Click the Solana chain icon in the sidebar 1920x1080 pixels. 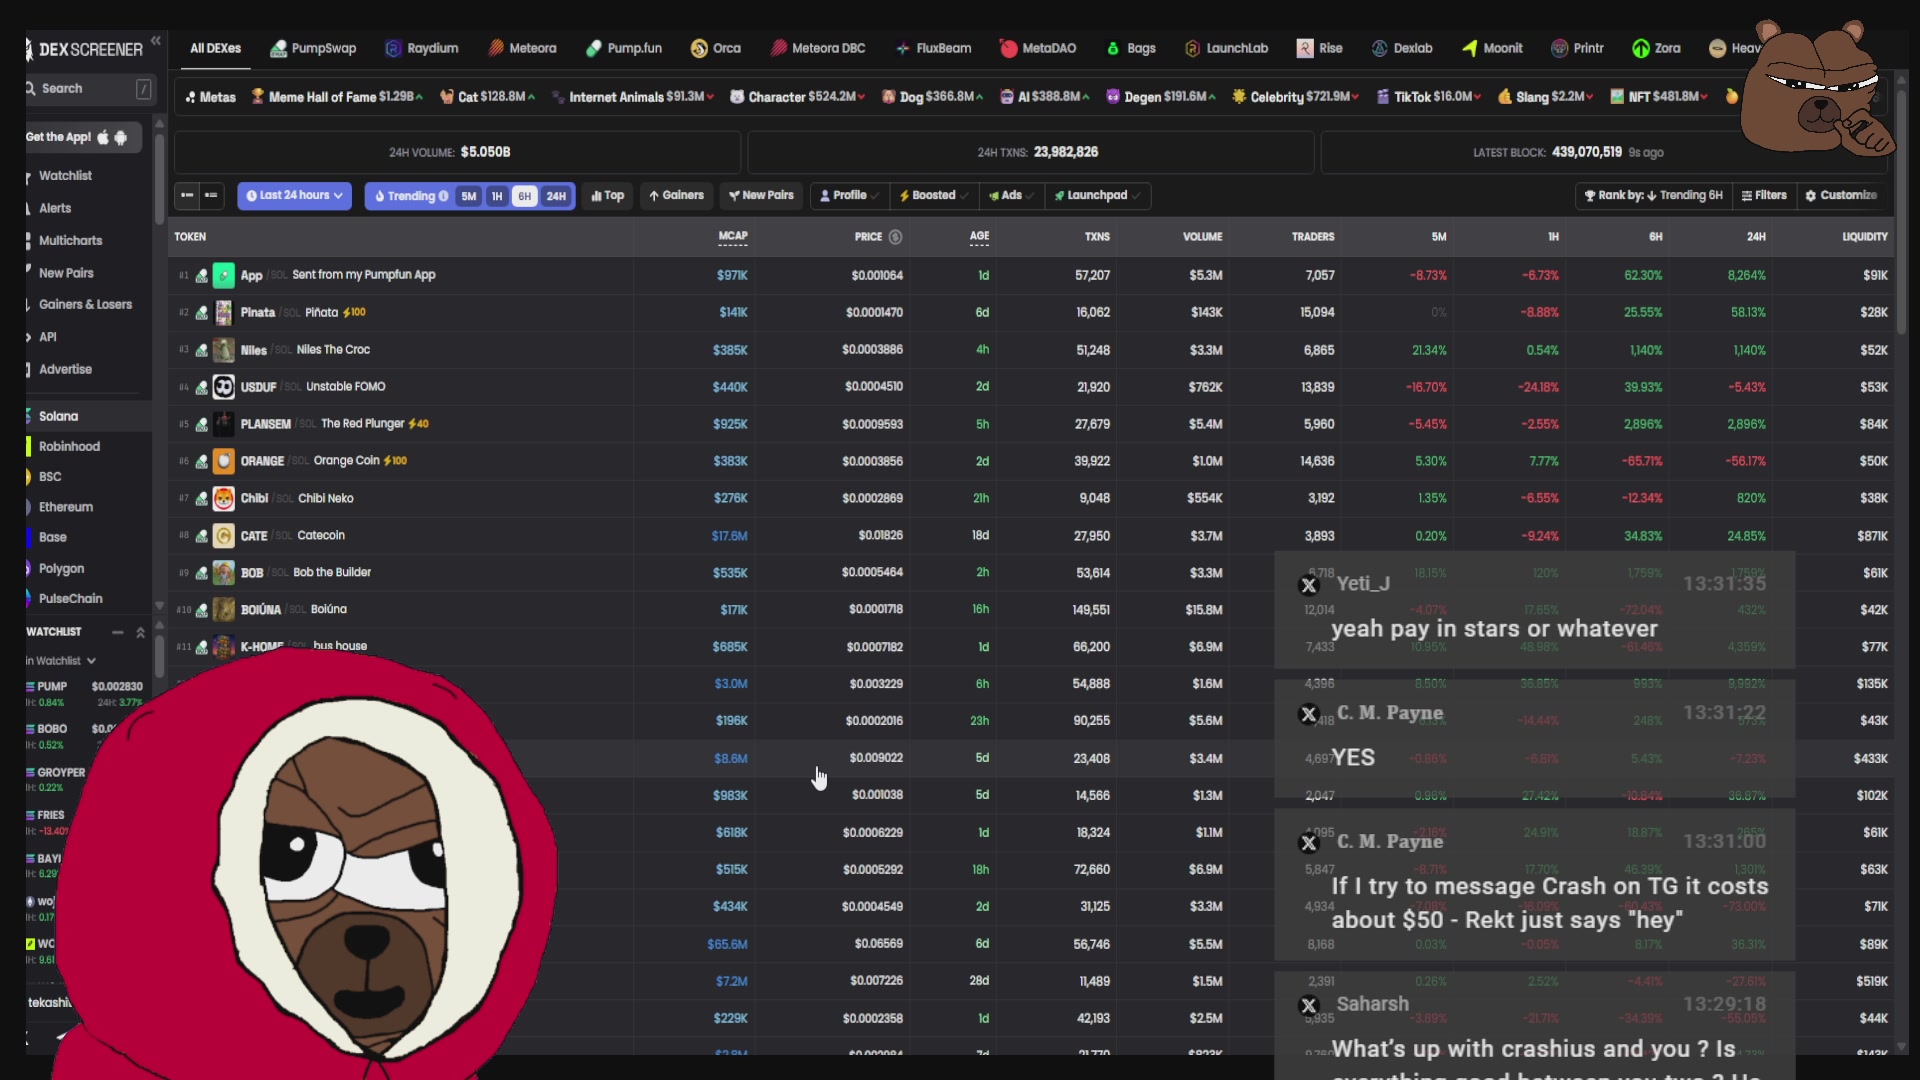(x=29, y=416)
